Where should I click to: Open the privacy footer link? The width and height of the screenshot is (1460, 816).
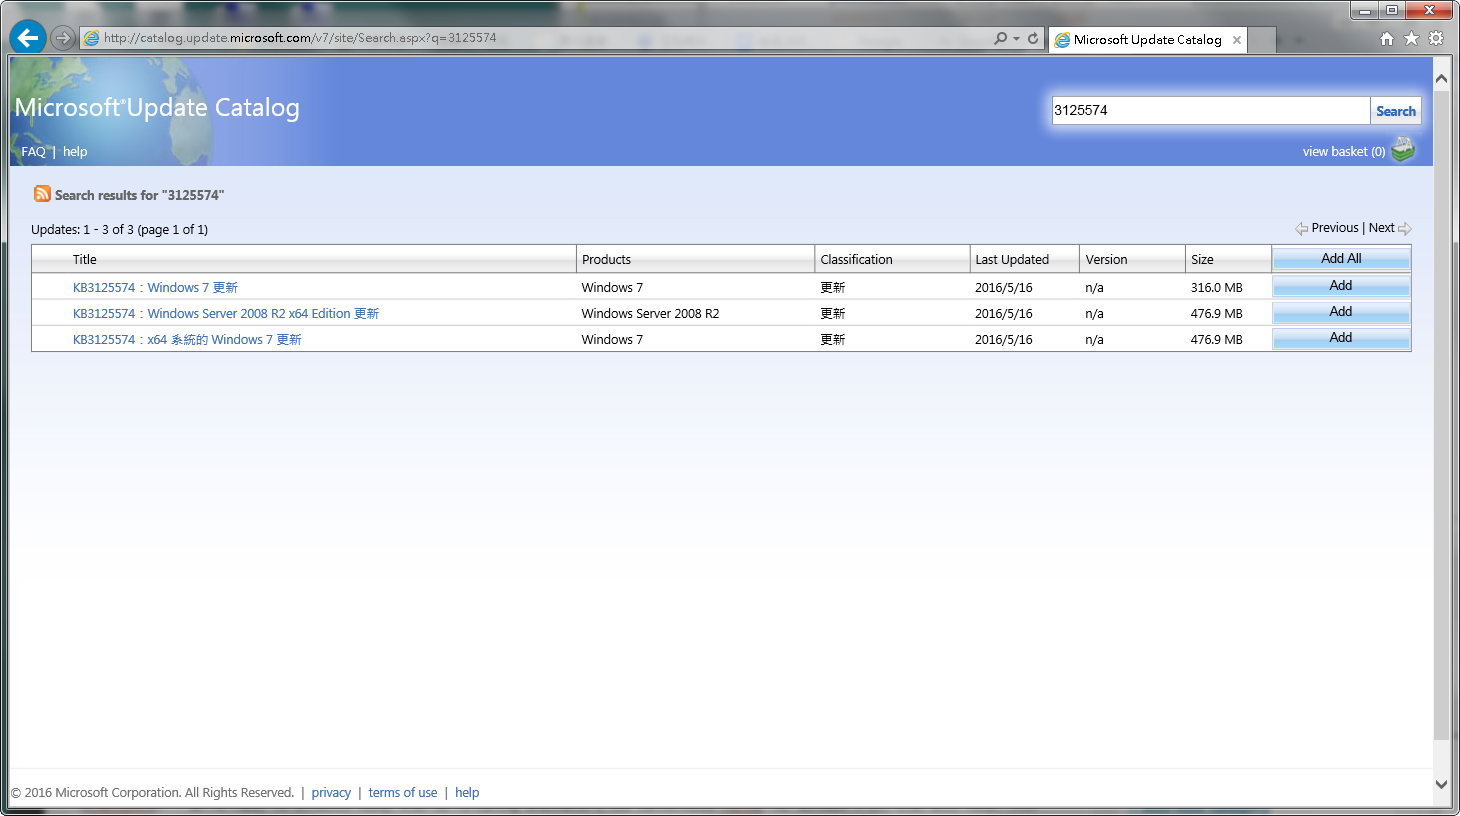click(x=331, y=793)
